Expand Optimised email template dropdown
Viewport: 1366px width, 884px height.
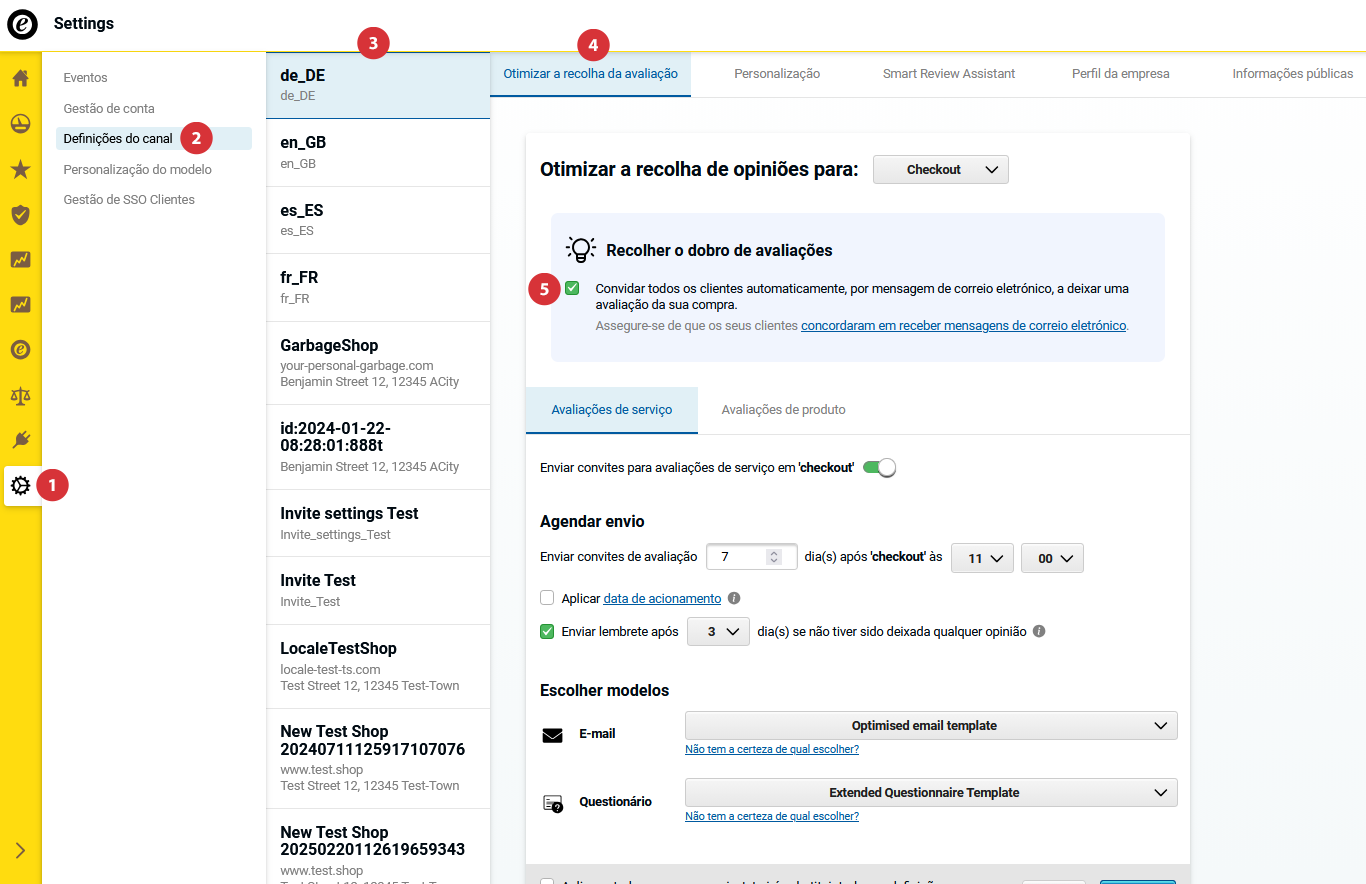pos(930,725)
